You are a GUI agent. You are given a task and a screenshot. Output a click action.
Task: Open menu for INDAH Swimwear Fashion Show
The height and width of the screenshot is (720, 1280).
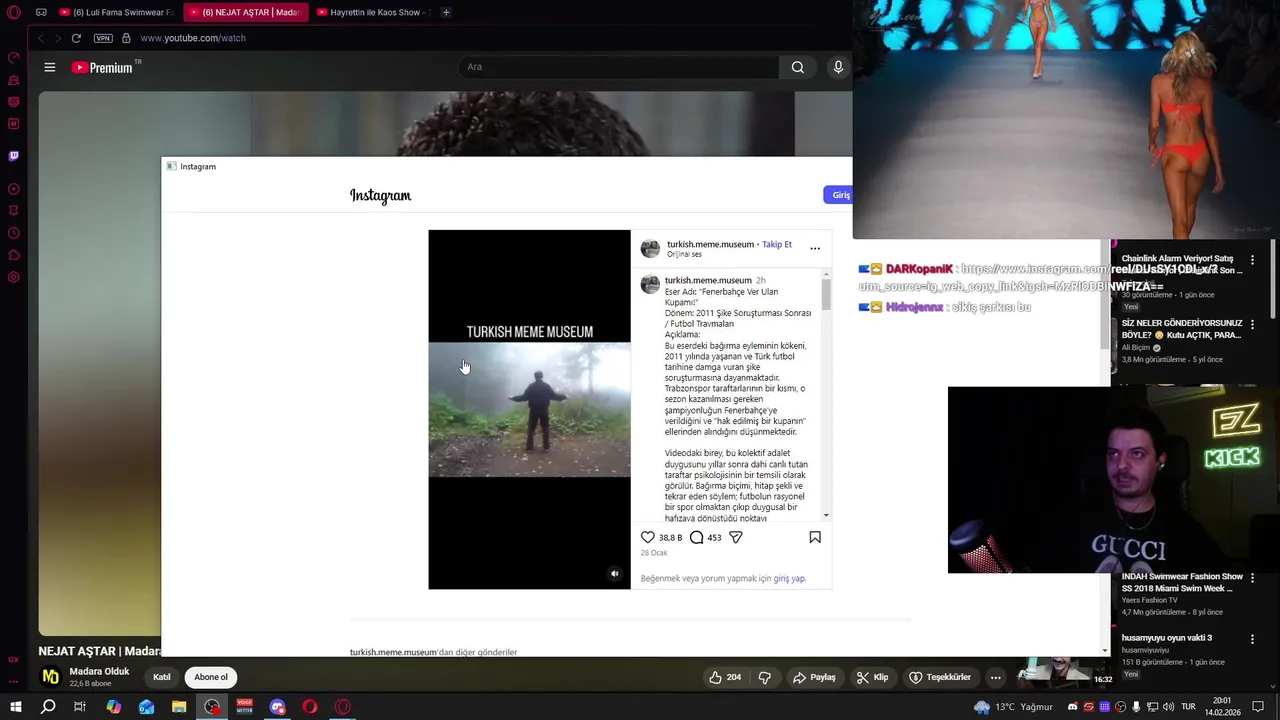click(x=1252, y=578)
